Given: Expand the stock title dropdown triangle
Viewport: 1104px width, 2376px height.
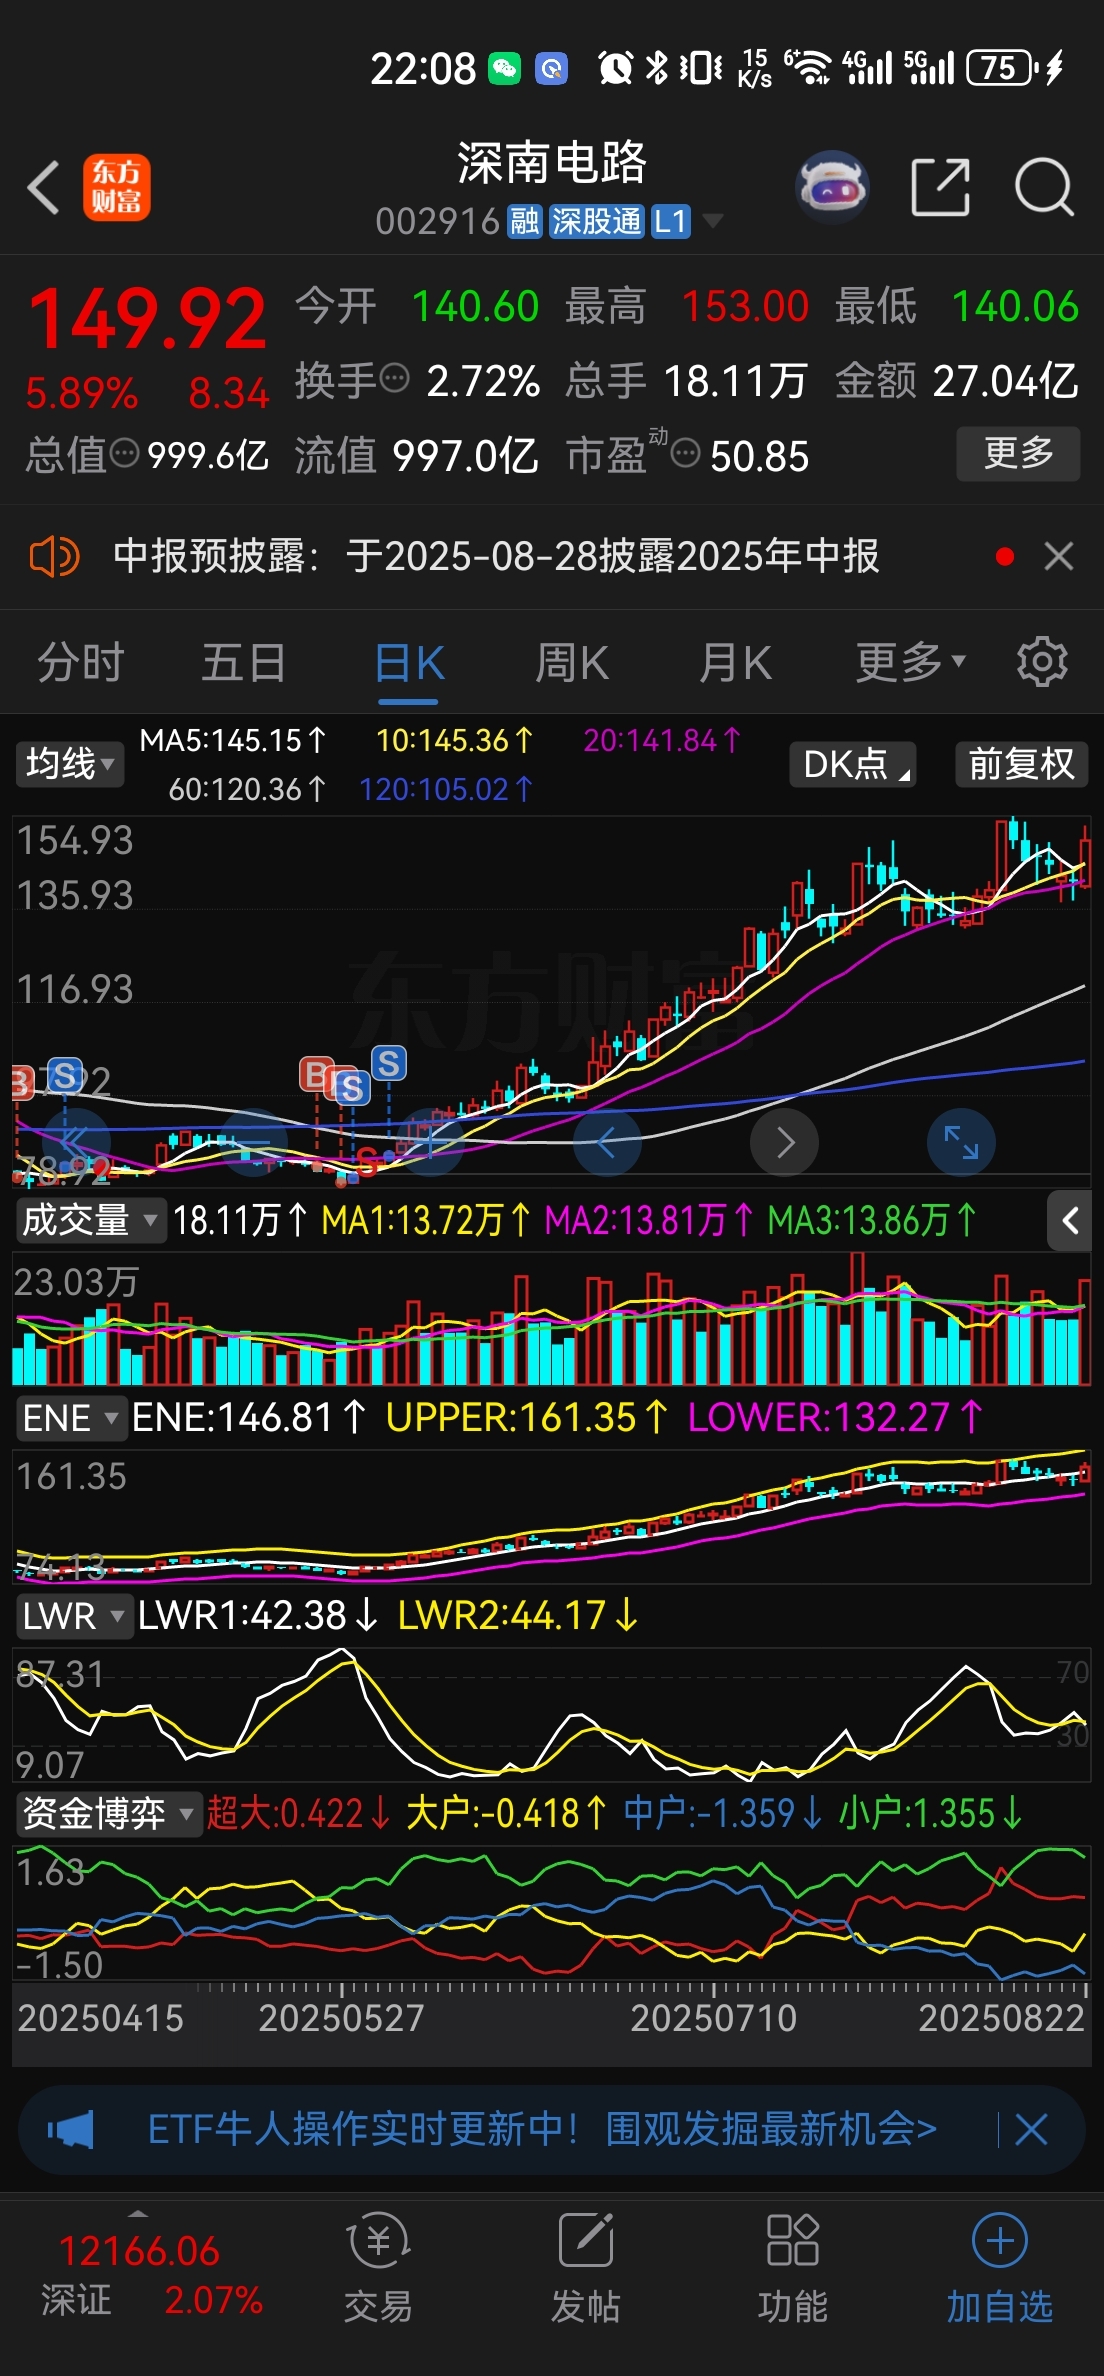Looking at the screenshot, I should (x=712, y=220).
